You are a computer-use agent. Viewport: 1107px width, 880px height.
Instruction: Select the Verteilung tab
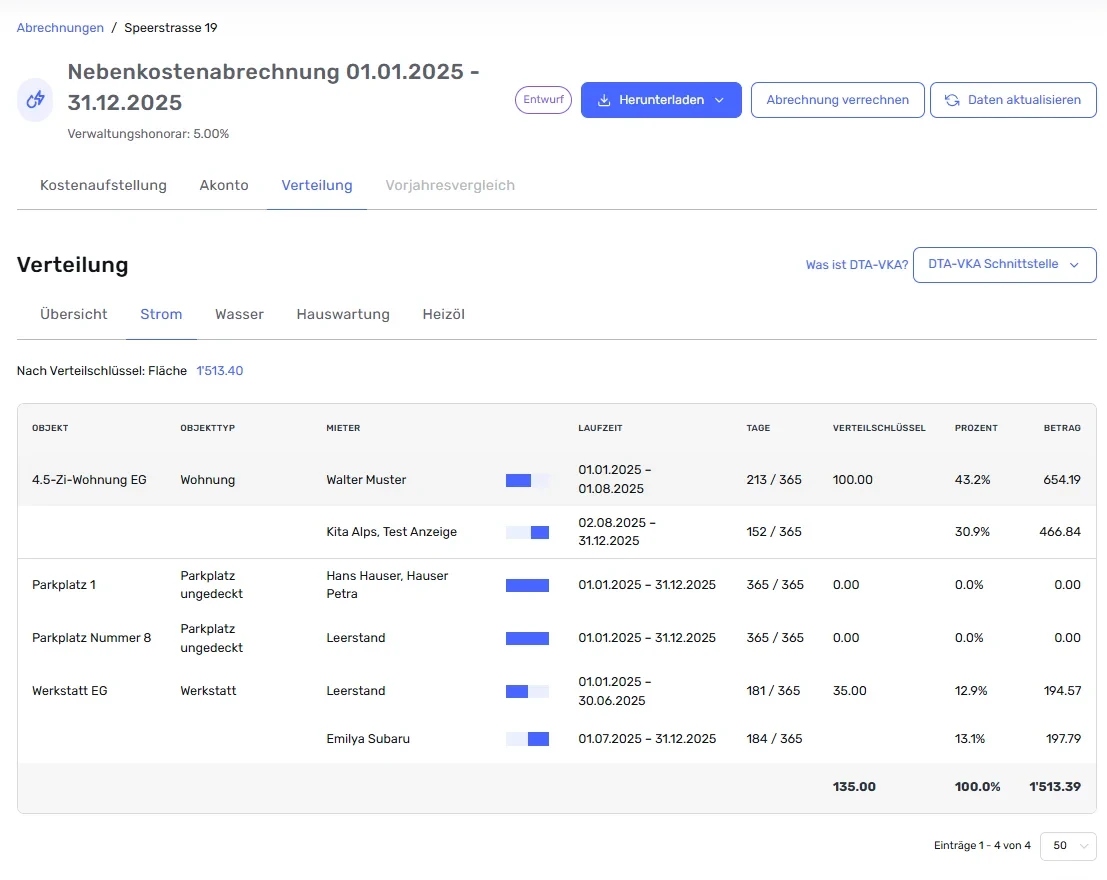[317, 185]
